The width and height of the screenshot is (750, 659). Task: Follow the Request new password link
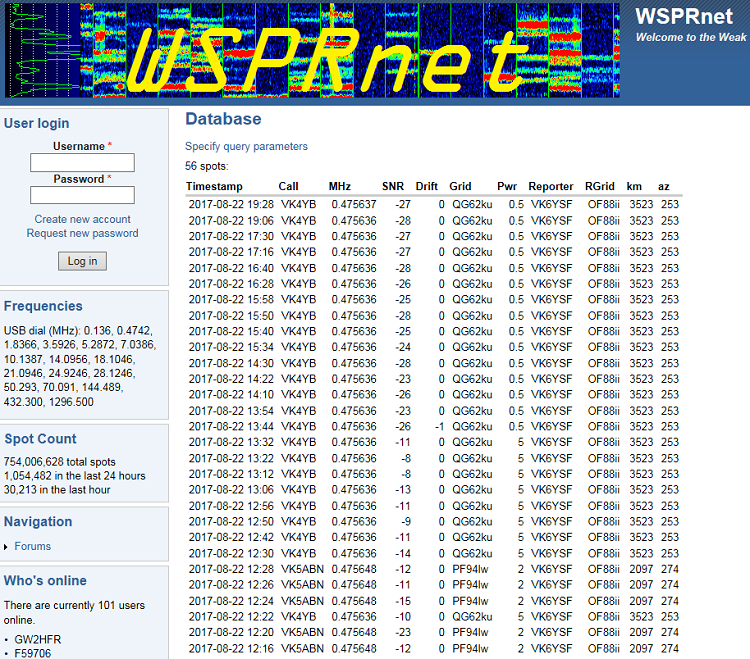82,233
